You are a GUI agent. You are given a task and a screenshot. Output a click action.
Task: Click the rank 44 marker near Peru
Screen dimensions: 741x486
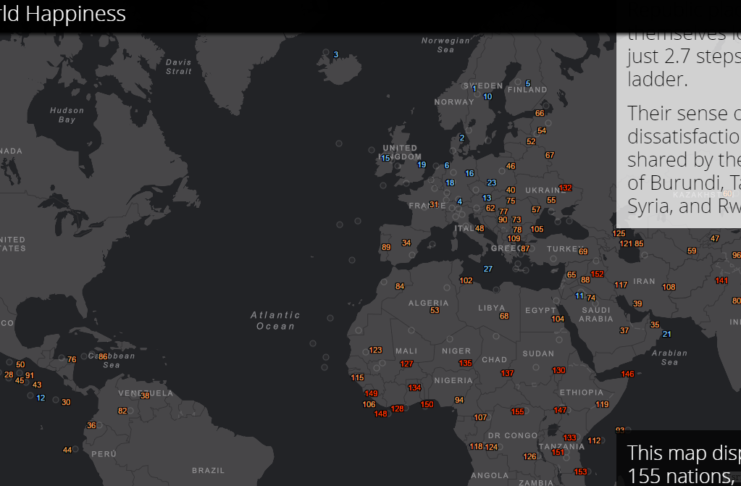67,450
